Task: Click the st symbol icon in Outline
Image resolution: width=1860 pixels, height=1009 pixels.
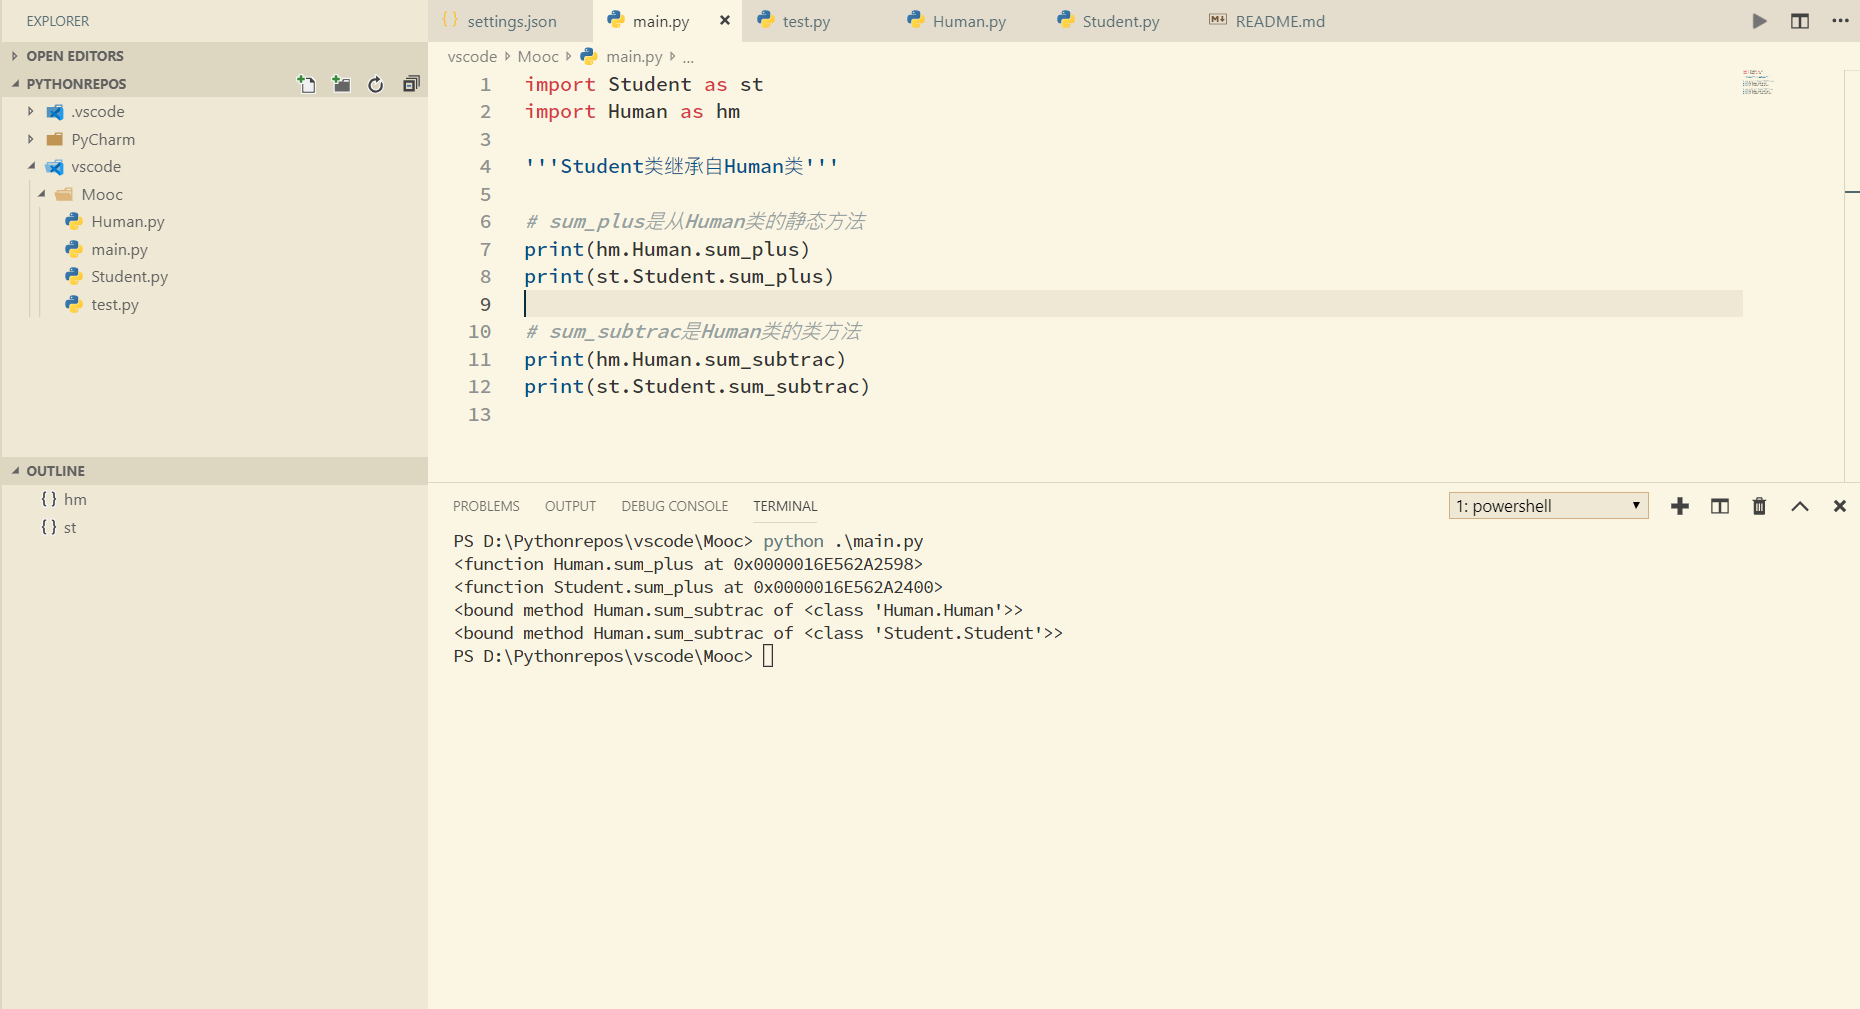Action: pos(49,527)
